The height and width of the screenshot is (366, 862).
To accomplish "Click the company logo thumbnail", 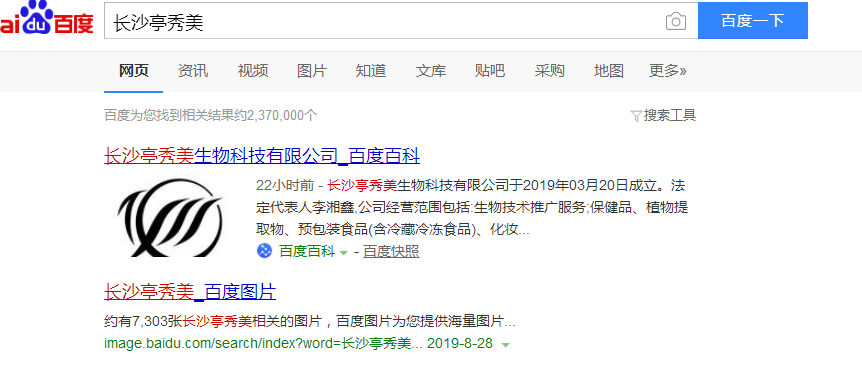I will pos(170,217).
